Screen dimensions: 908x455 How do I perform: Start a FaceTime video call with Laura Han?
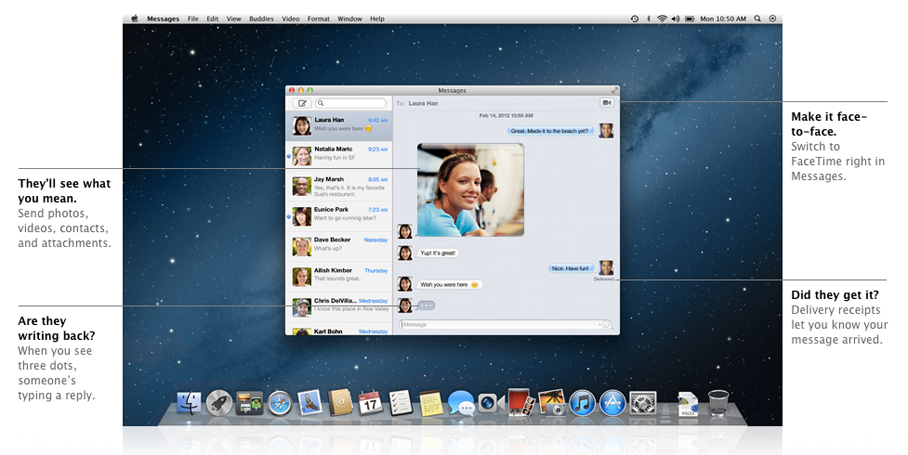606,102
